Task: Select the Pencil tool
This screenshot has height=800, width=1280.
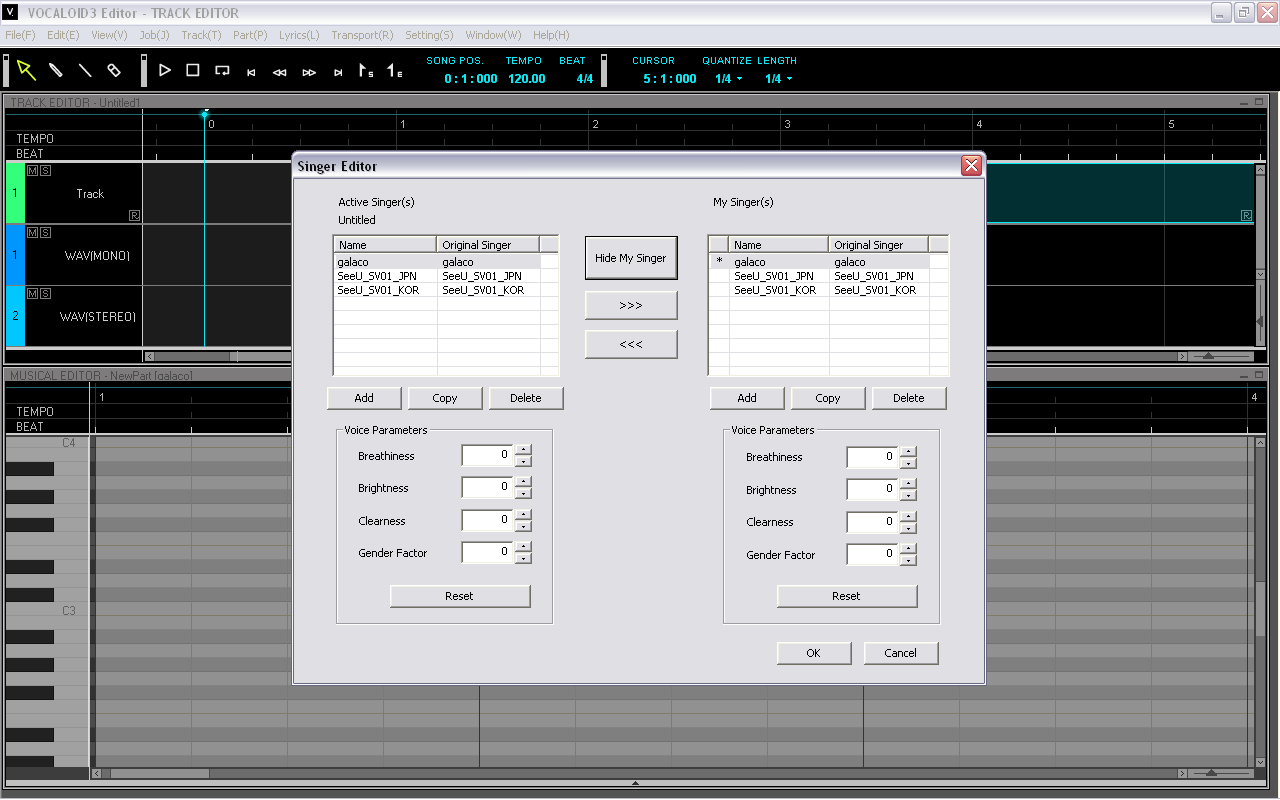Action: pyautogui.click(x=56, y=70)
